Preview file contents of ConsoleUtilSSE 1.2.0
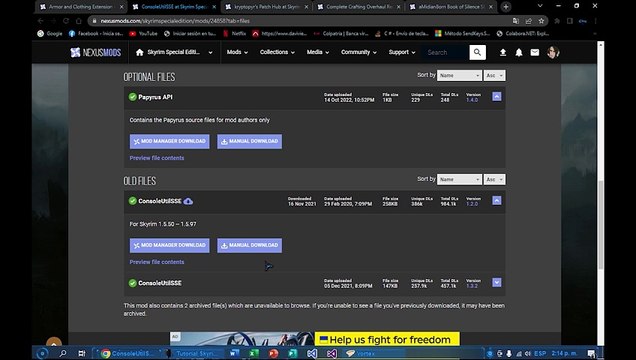This screenshot has width=636, height=360. click(x=157, y=262)
